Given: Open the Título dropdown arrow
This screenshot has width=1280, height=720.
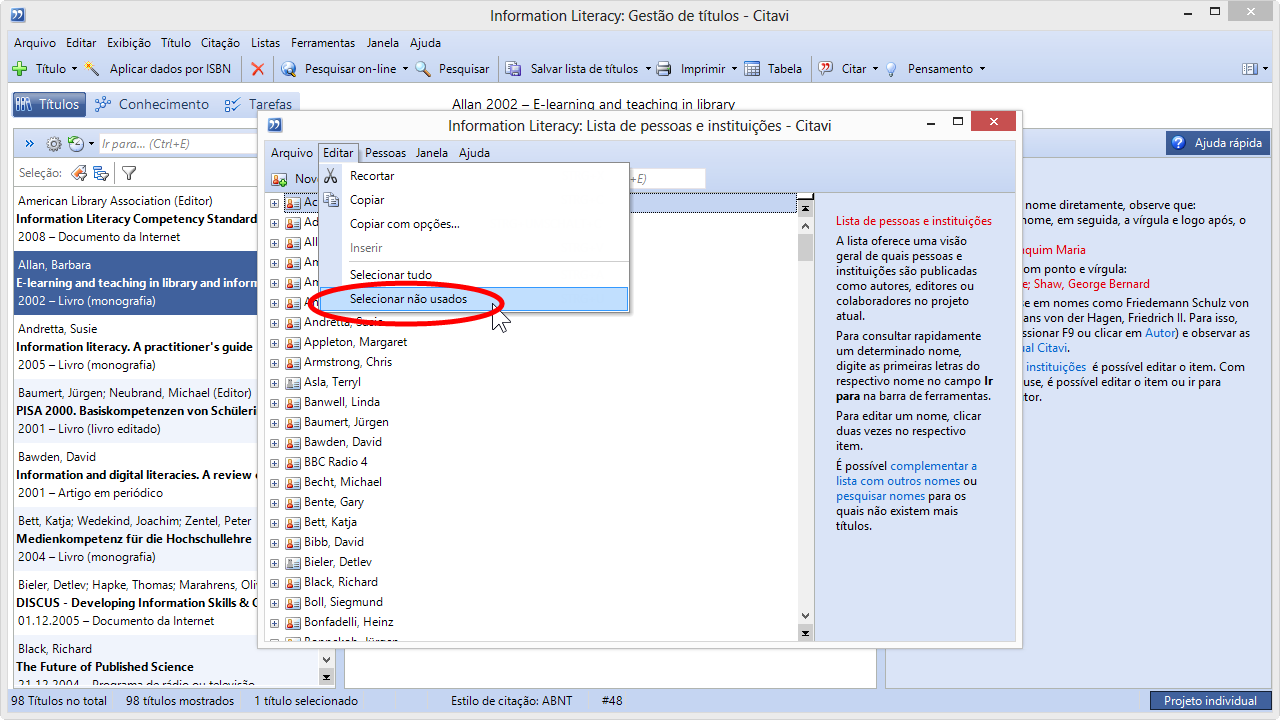Looking at the screenshot, I should click(74, 69).
